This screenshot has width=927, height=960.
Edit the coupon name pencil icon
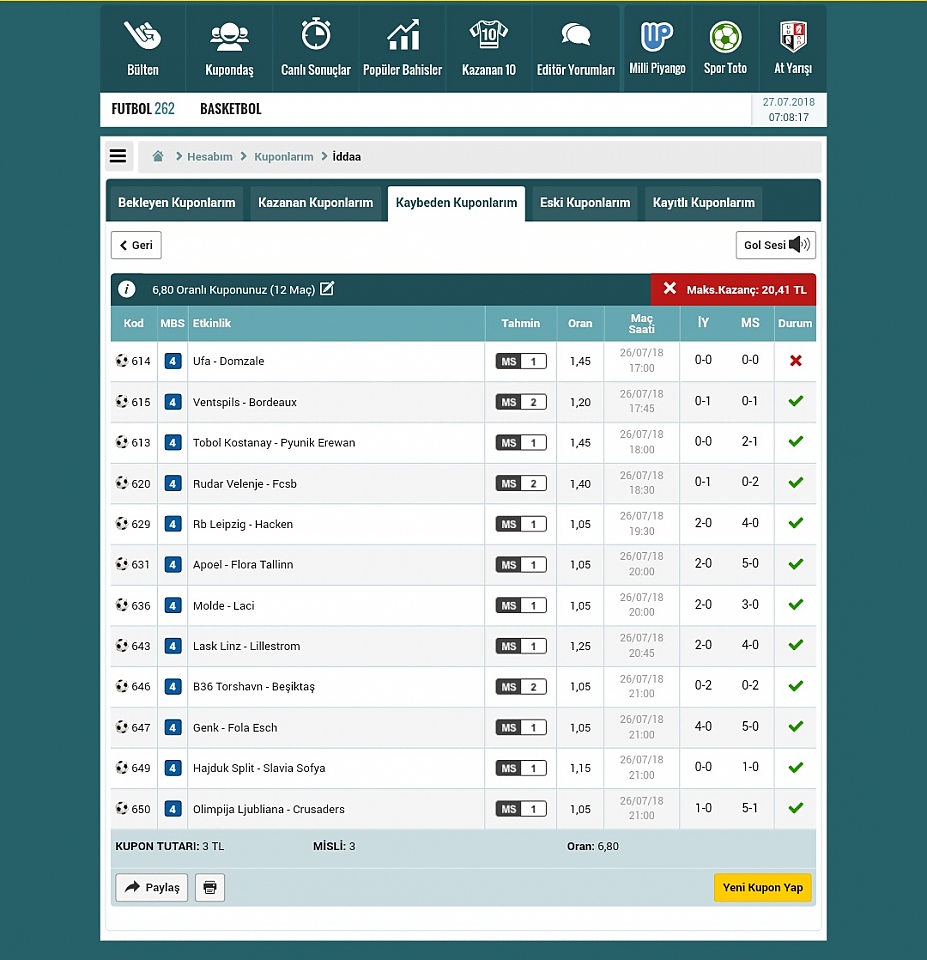tap(328, 288)
